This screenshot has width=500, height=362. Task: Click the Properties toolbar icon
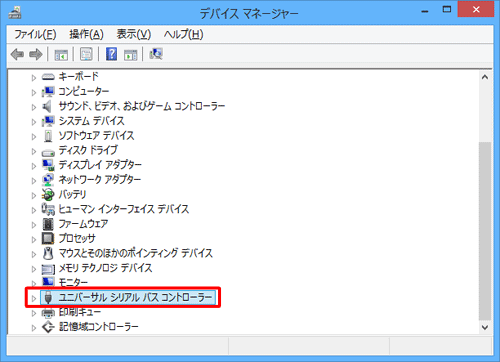pyautogui.click(x=86, y=54)
